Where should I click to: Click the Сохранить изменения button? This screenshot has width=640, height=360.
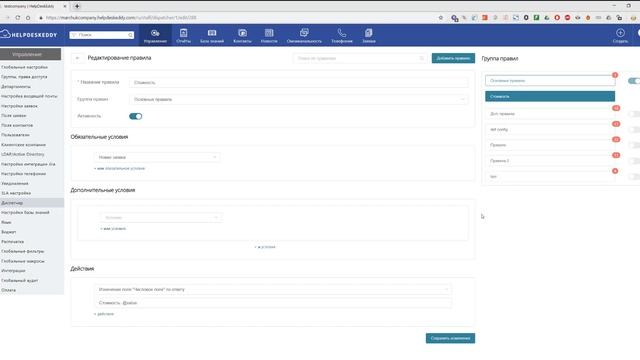point(450,338)
